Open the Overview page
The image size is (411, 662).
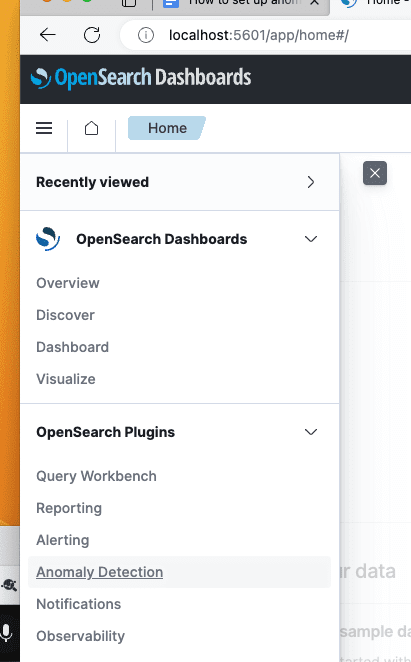[68, 283]
